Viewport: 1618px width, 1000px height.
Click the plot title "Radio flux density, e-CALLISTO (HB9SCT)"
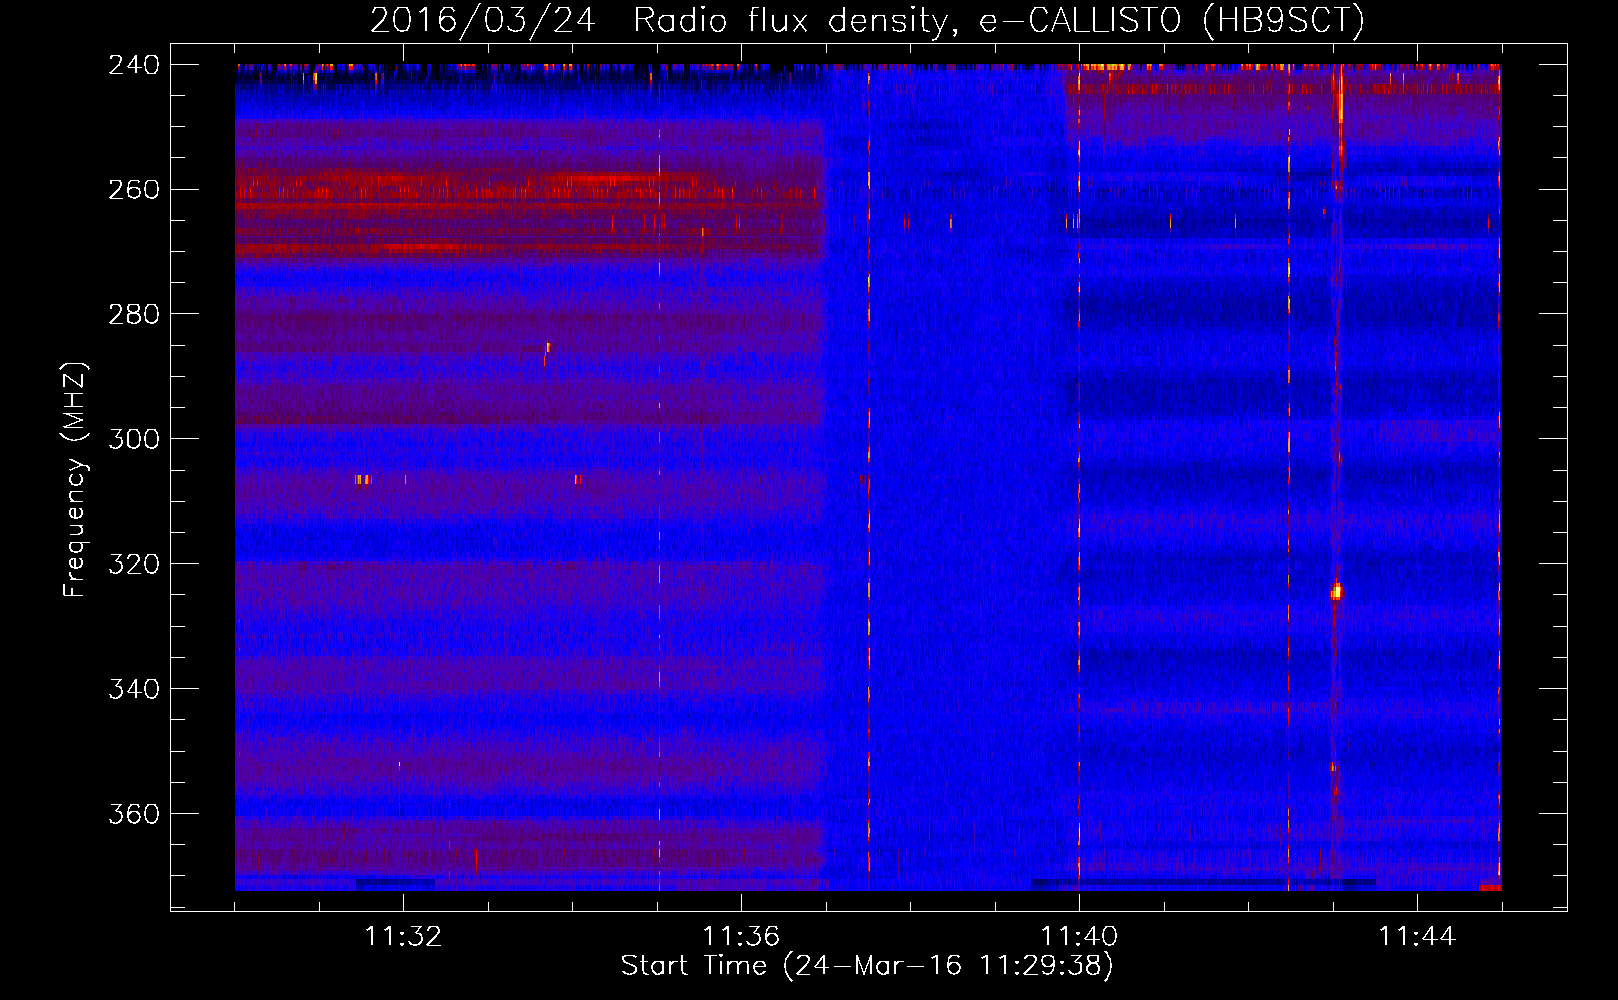point(999,20)
